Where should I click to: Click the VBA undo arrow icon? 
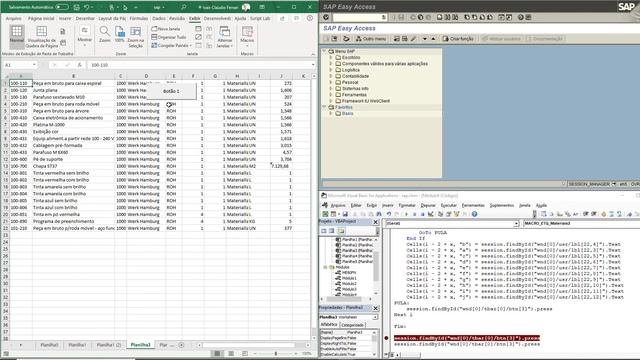[389, 214]
